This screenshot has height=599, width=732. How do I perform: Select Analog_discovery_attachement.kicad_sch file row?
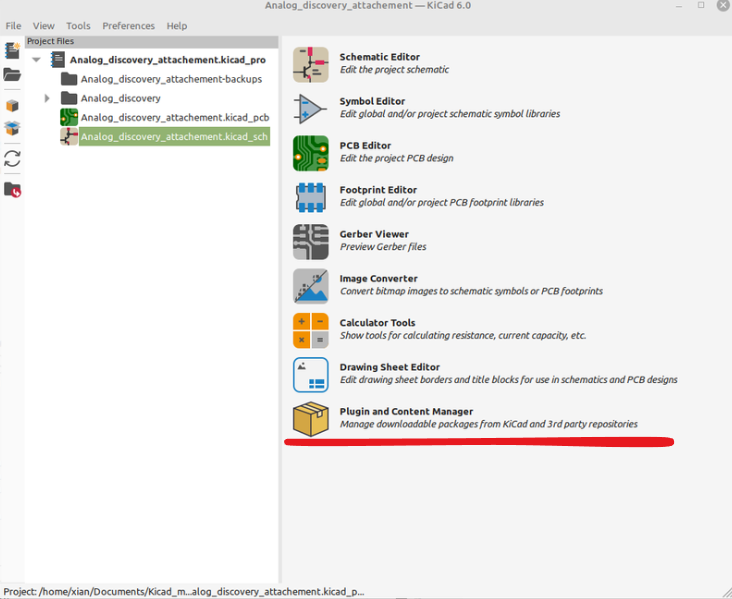[x=174, y=136]
